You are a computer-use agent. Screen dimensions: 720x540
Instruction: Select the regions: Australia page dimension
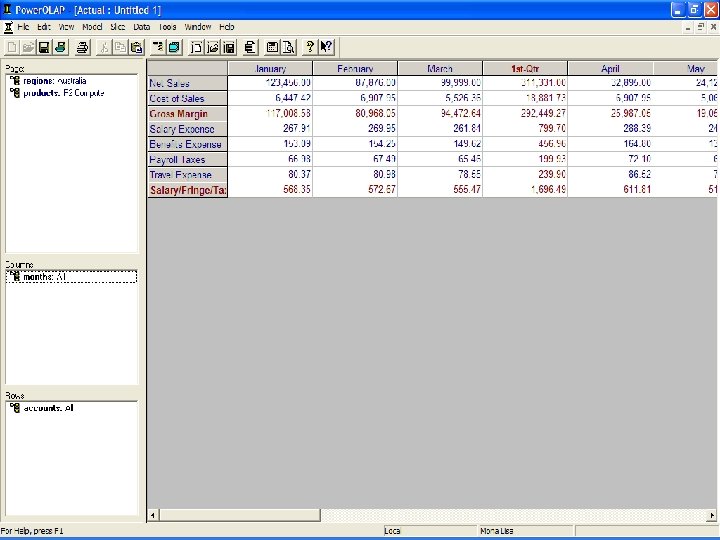tap(49, 81)
